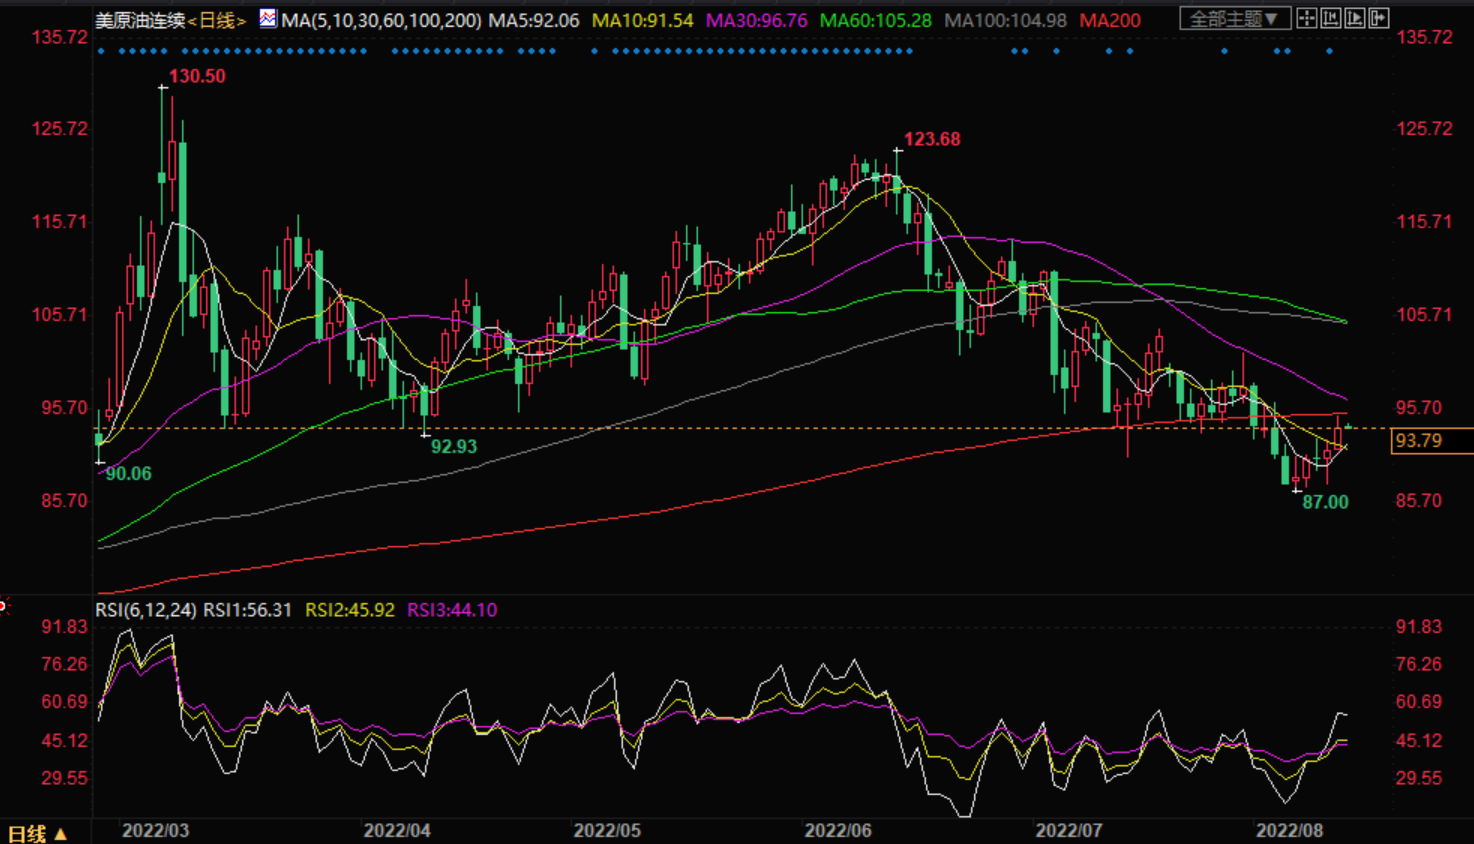Expand the 日线 period selector at the bottom
Viewport: 1474px width, 844px height.
[37, 833]
